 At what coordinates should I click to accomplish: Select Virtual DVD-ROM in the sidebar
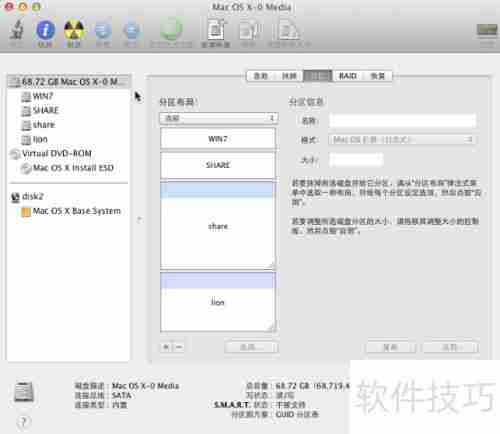[x=57, y=153]
